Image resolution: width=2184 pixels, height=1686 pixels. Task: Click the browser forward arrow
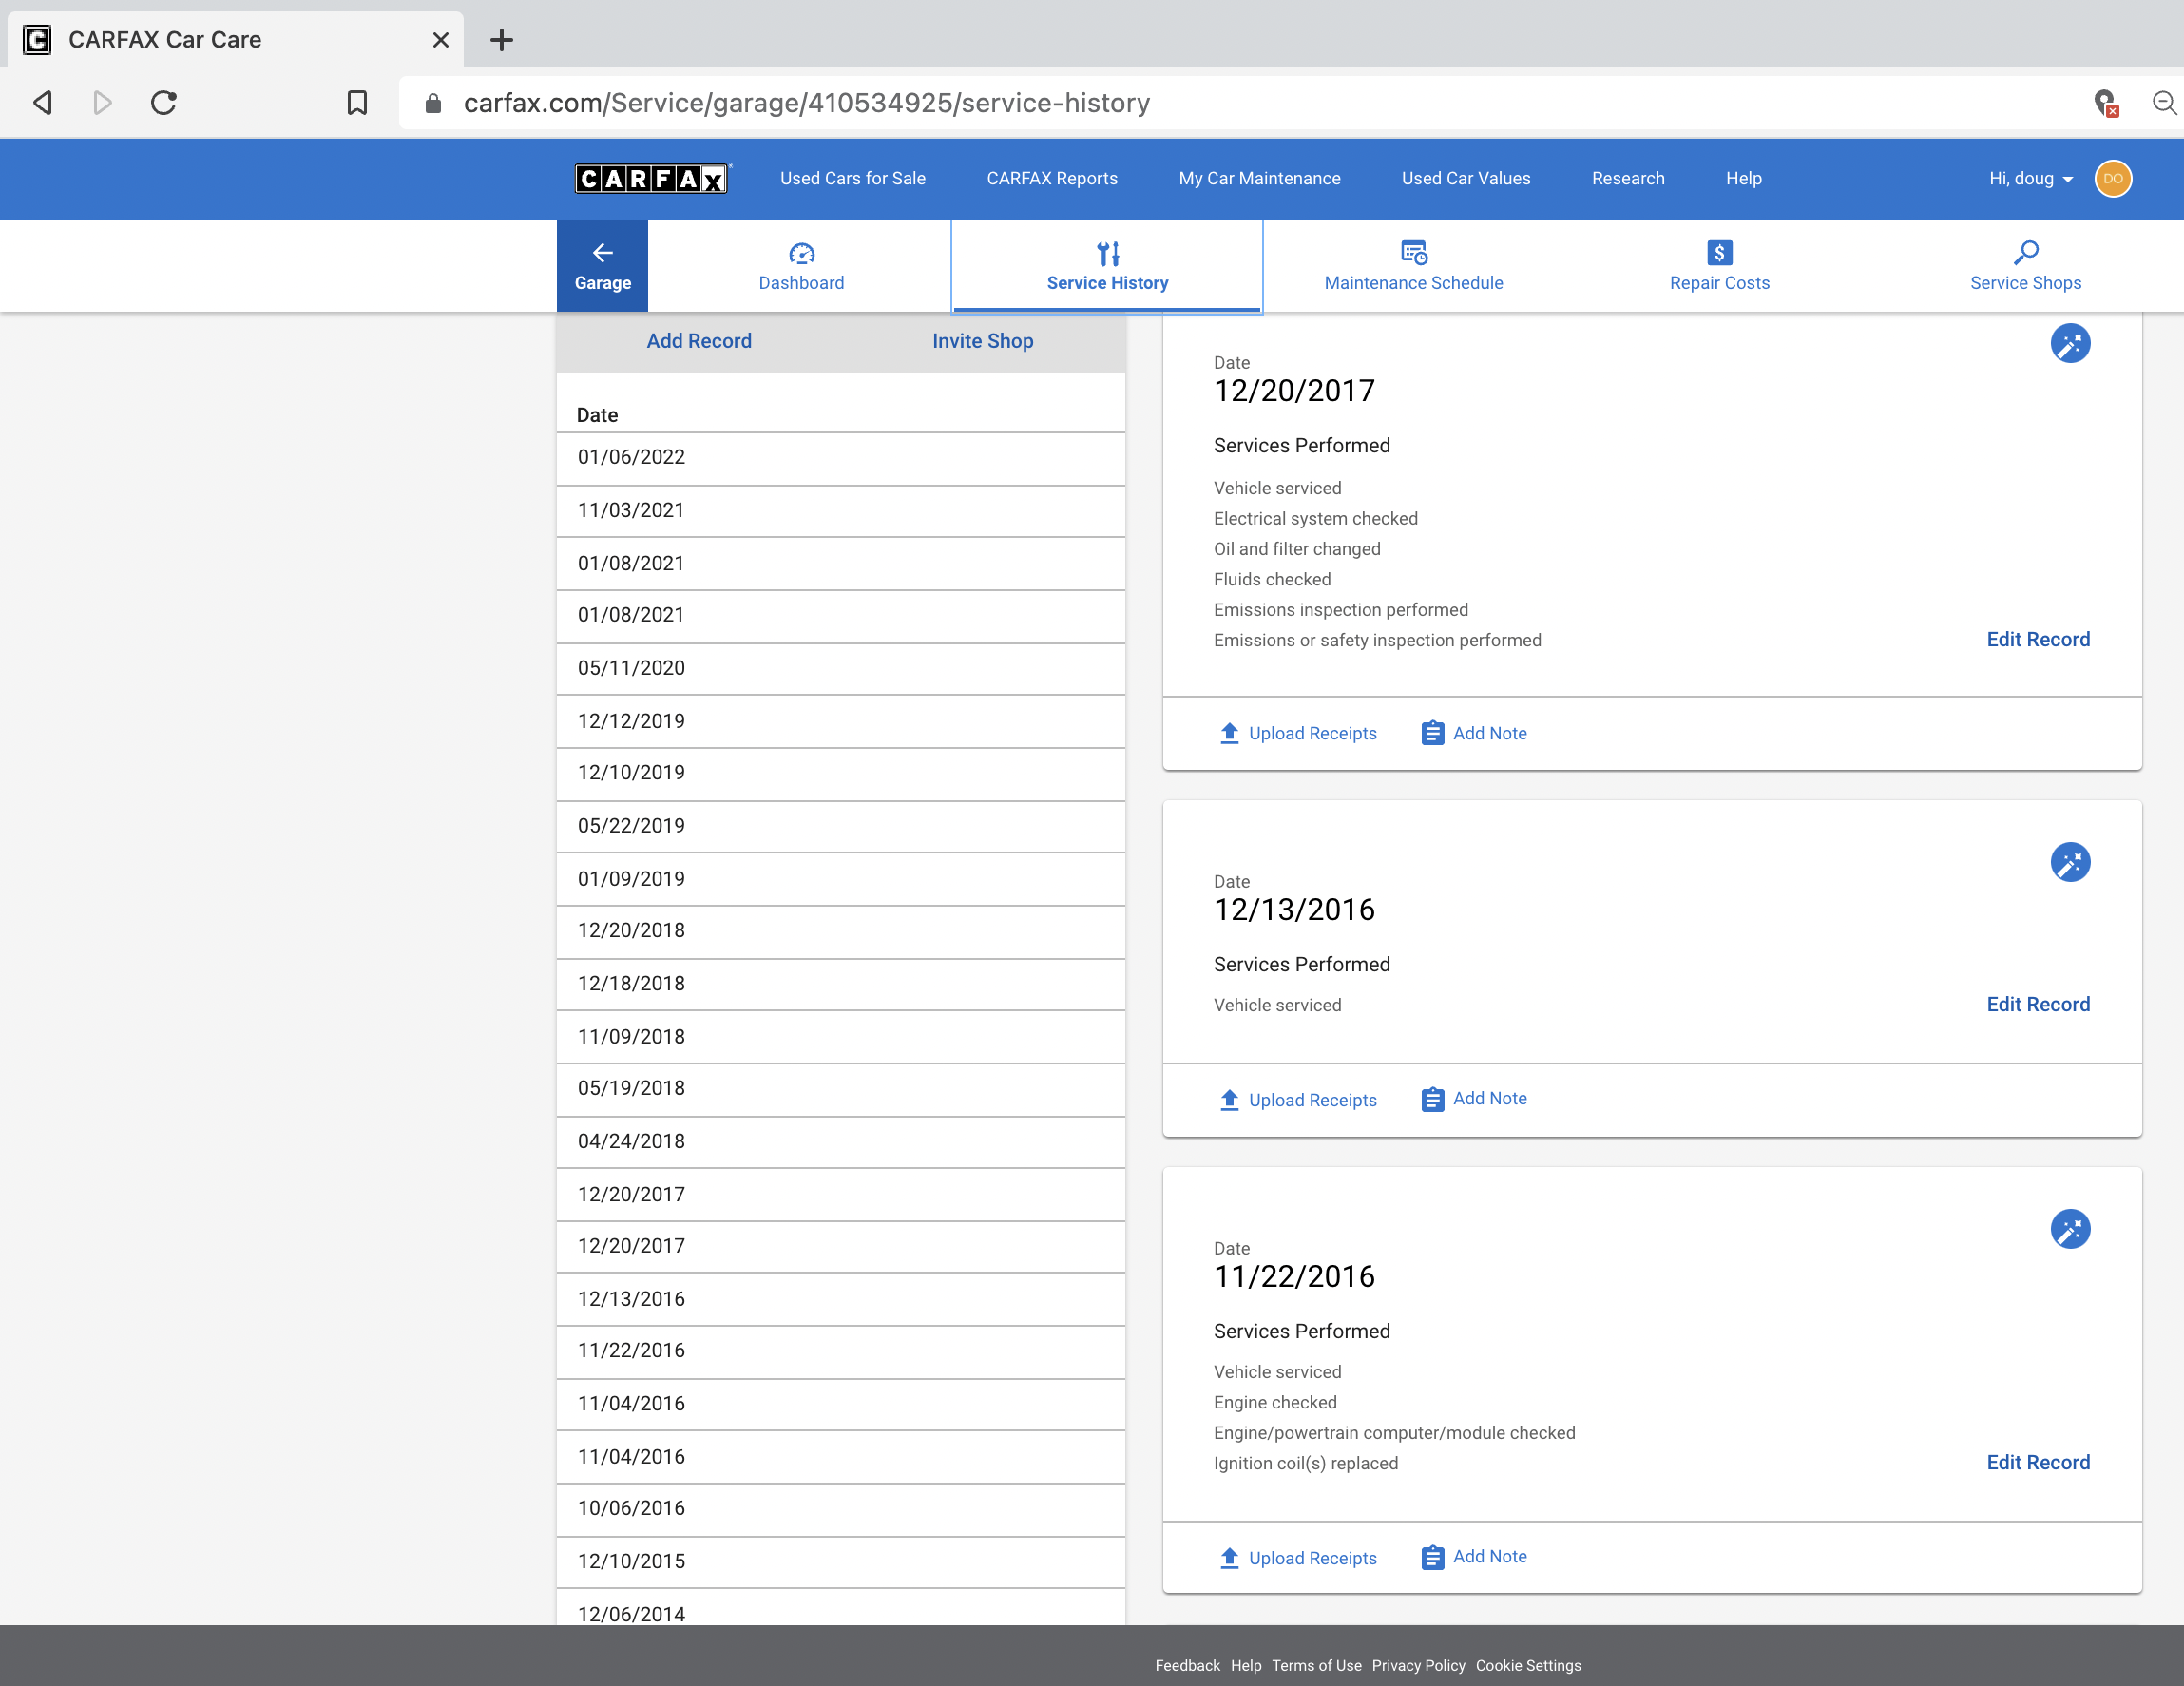coord(102,103)
